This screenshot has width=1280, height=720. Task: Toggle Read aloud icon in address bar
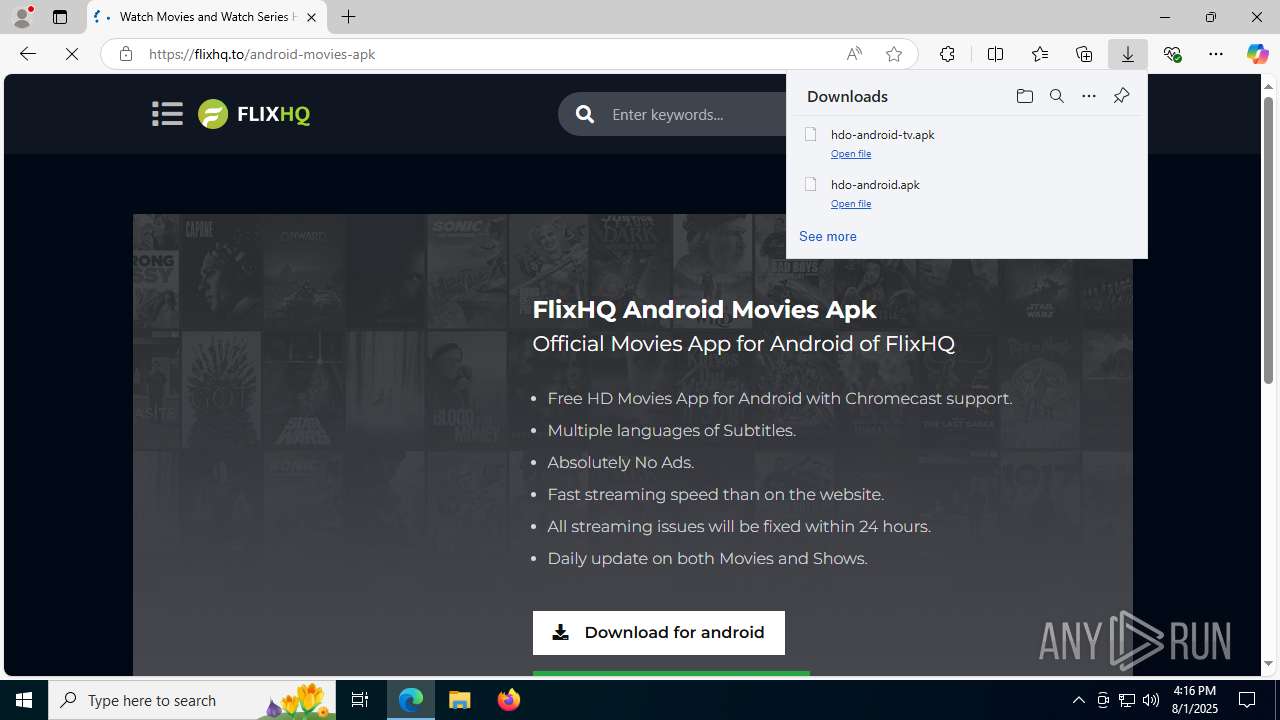pyautogui.click(x=853, y=54)
